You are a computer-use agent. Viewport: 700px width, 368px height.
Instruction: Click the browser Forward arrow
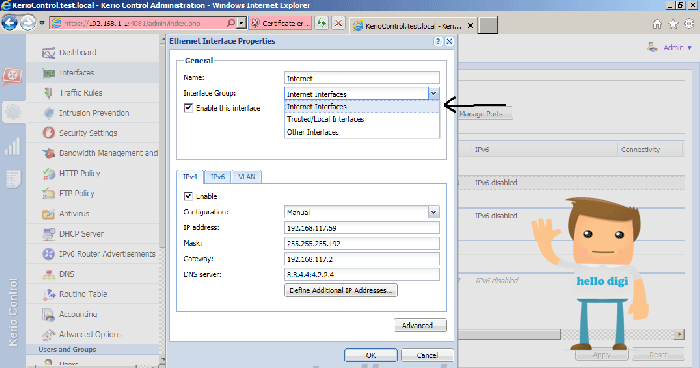click(28, 23)
